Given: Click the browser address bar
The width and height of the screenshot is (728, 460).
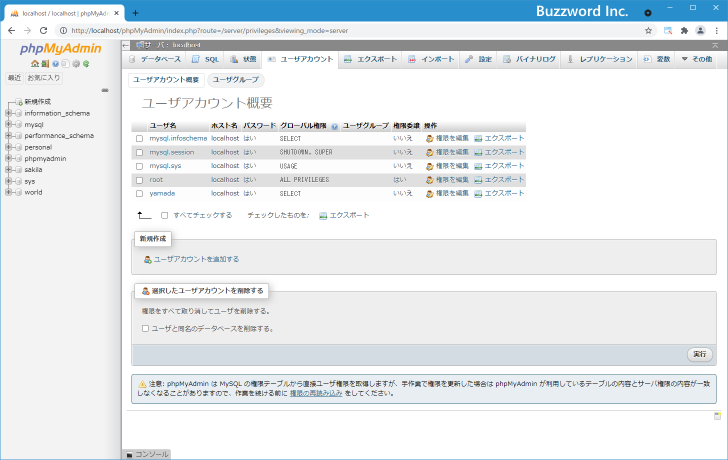Looking at the screenshot, I should (x=355, y=31).
